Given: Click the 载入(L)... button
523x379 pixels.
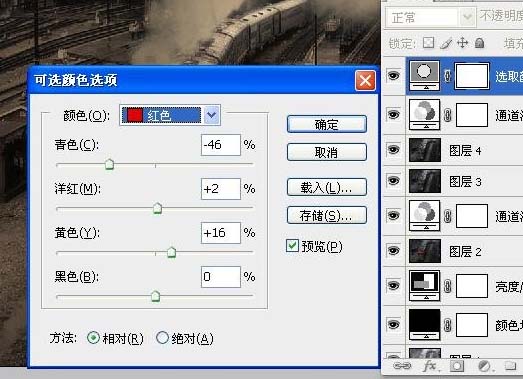Looking at the screenshot, I should coord(327,187).
